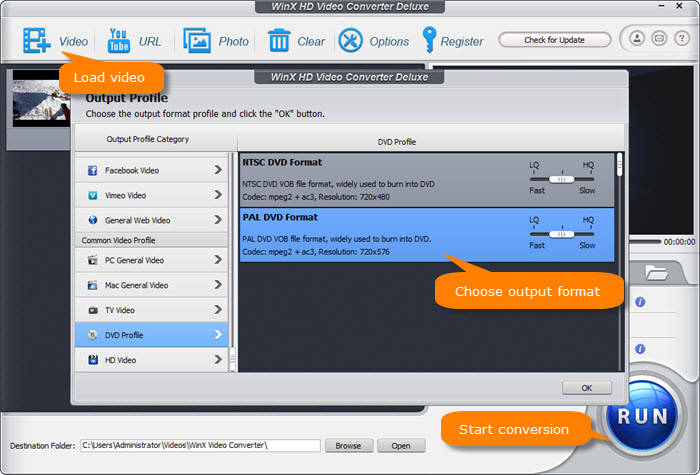Expand HD Video category arrow
Viewport: 700px width, 475px height.
coord(218,359)
